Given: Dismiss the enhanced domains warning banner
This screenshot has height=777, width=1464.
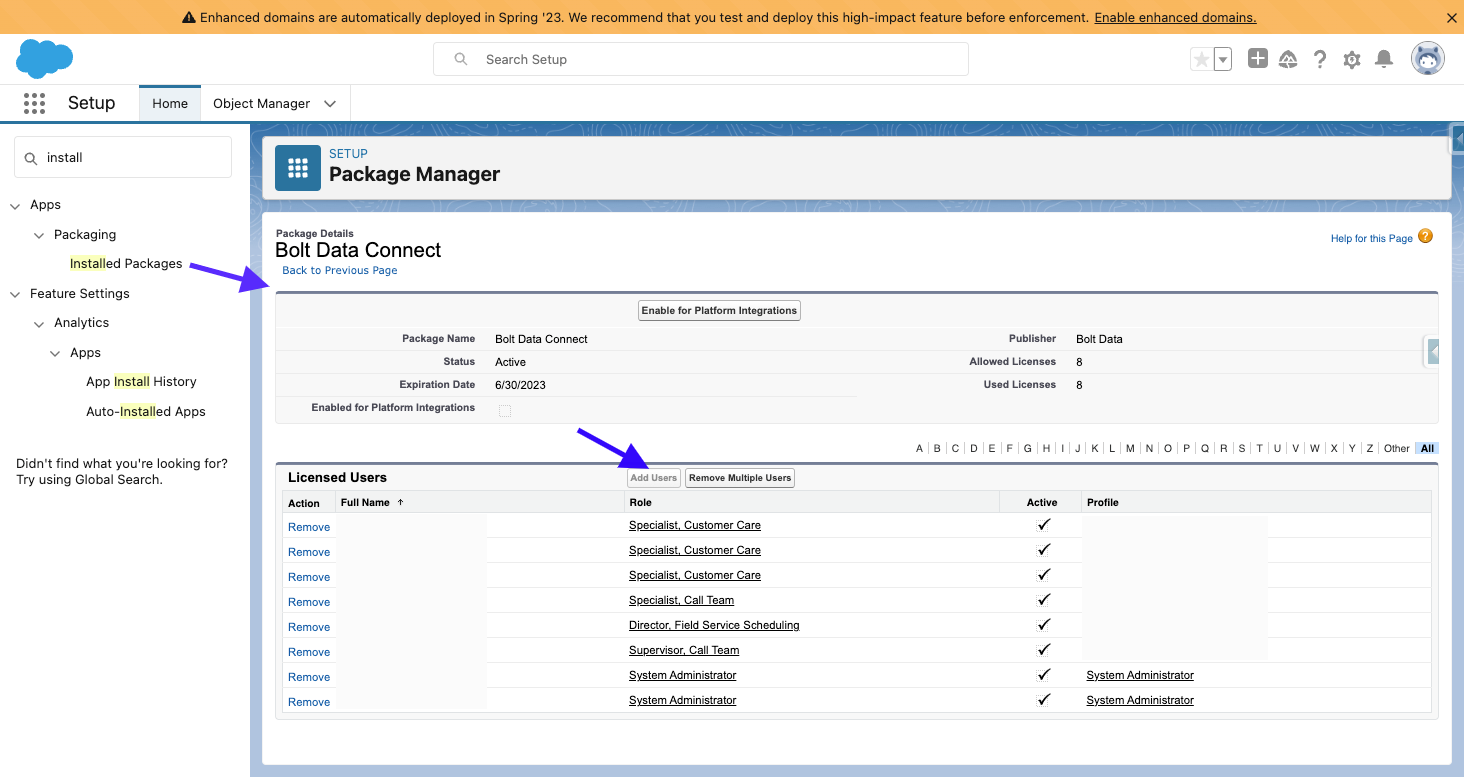Looking at the screenshot, I should tap(1452, 18).
